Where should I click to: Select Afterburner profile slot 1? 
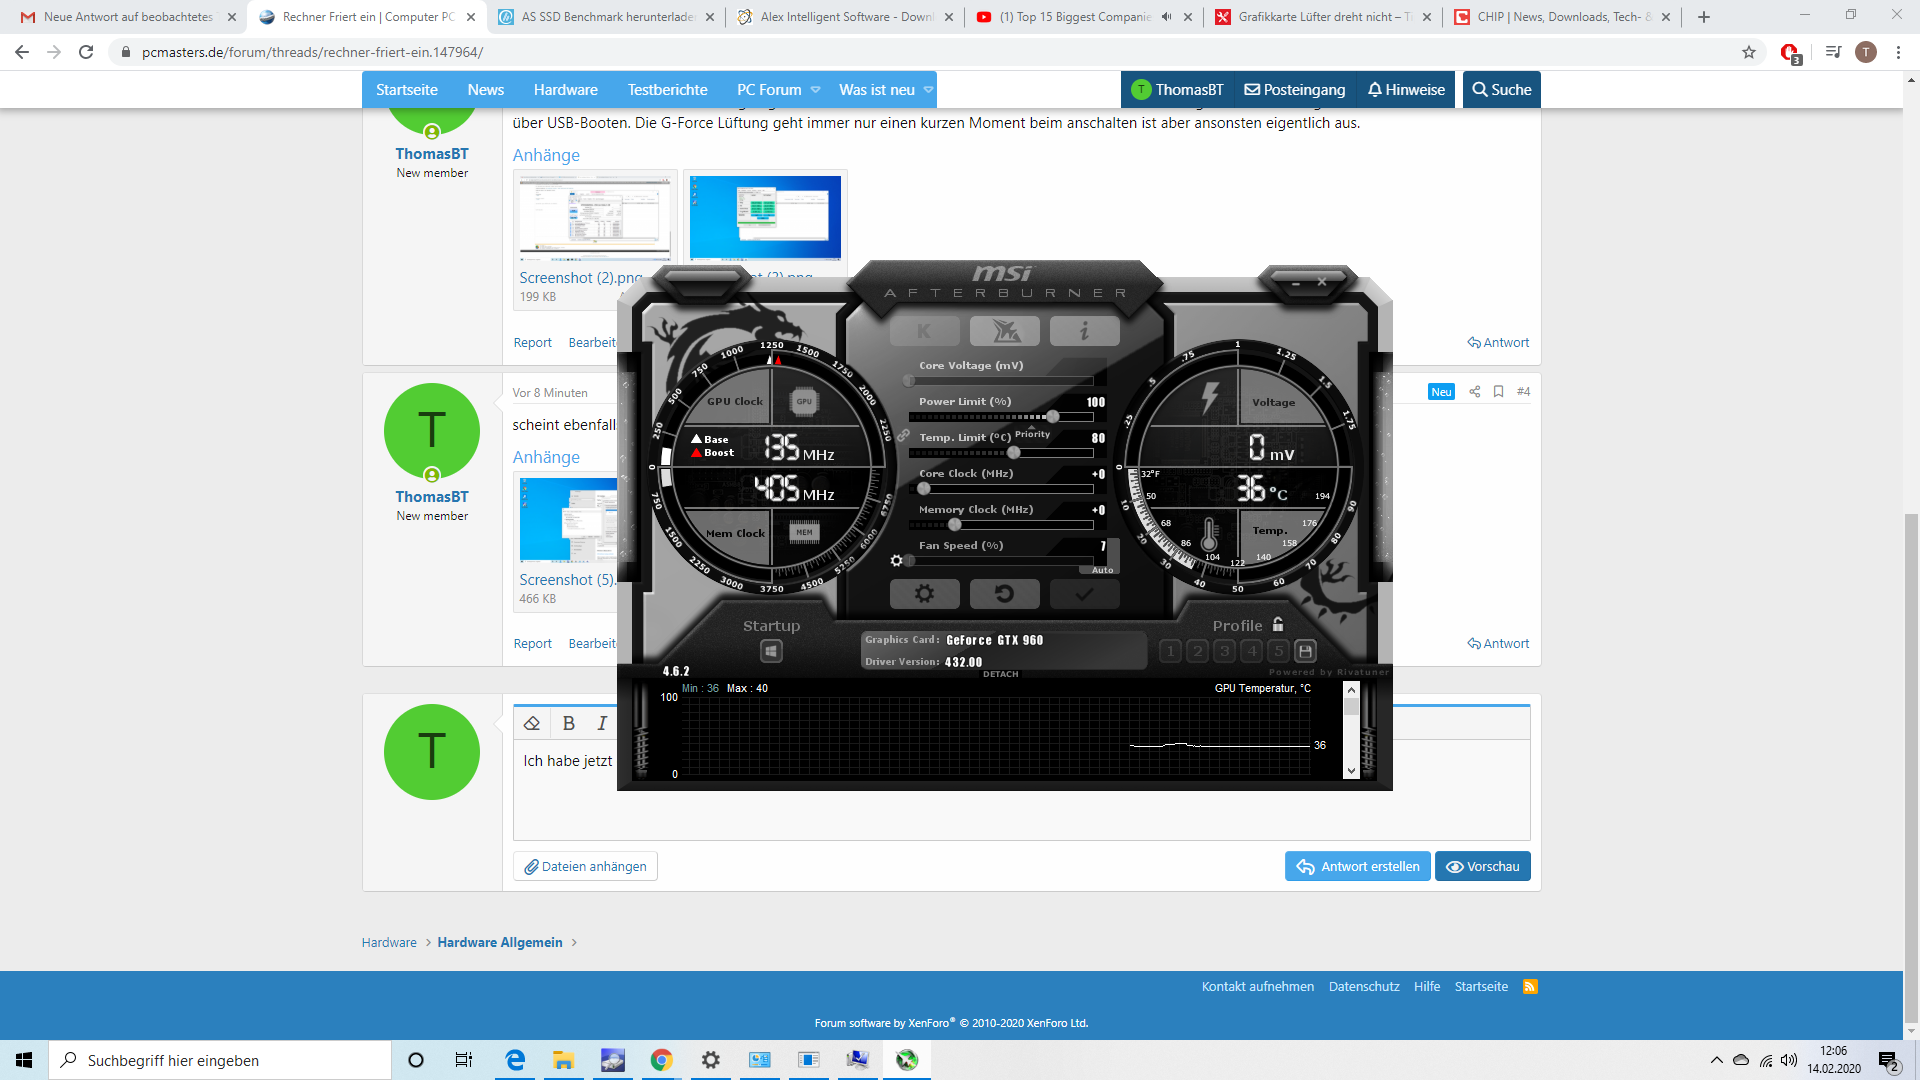point(1171,651)
